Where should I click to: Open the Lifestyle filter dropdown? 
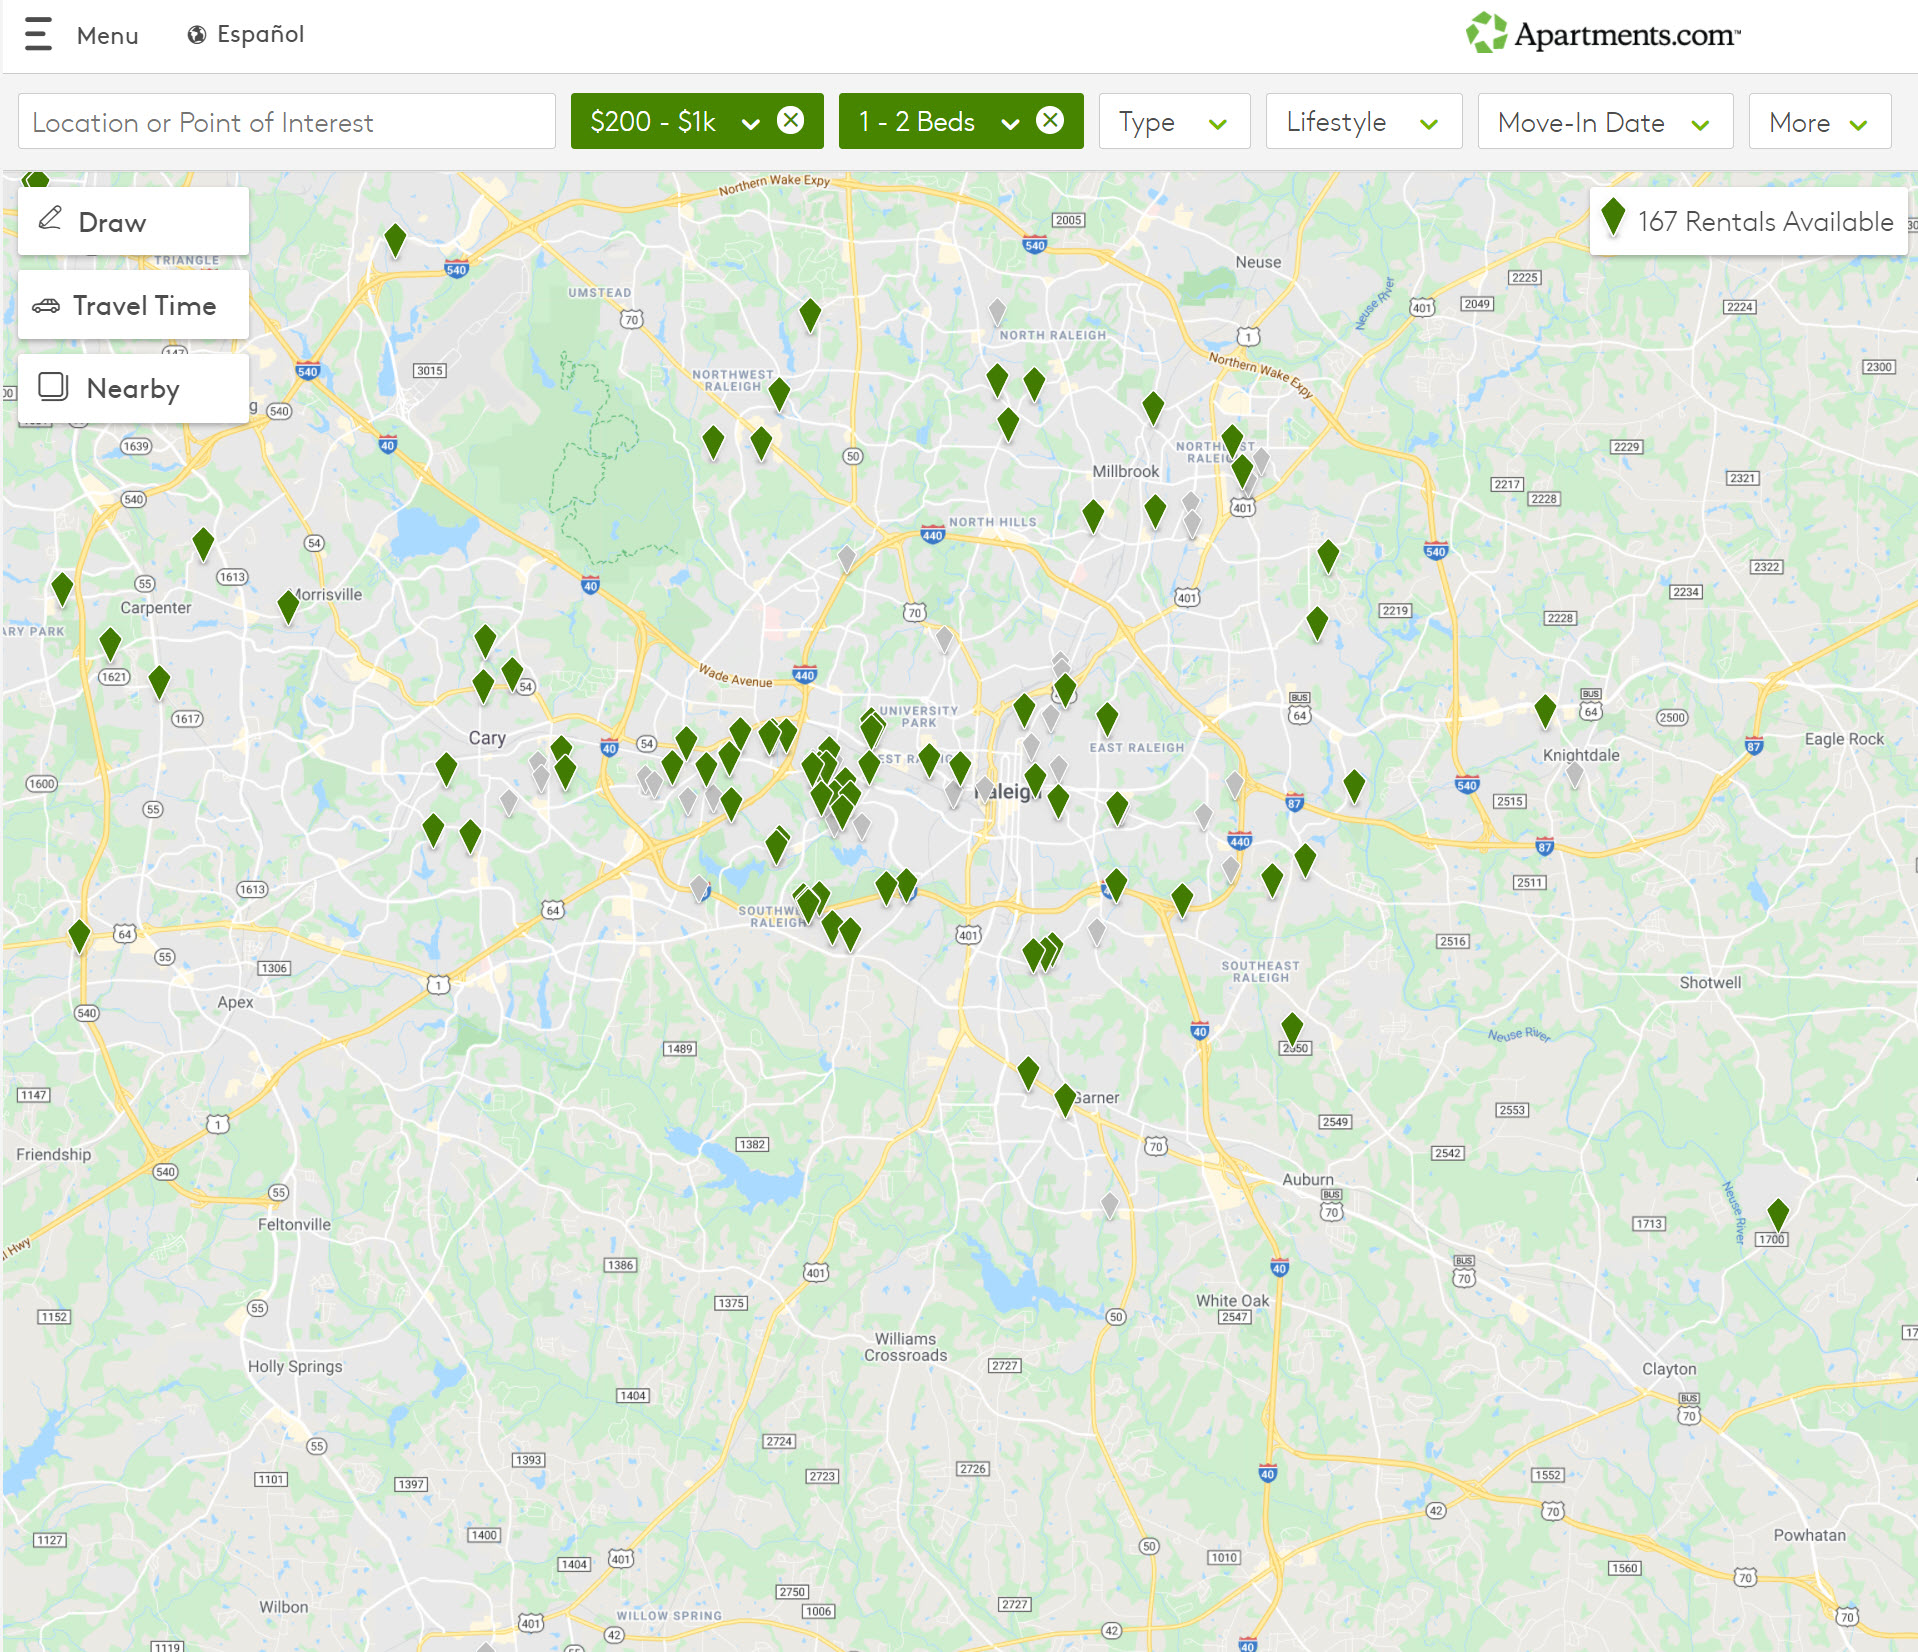tap(1362, 122)
